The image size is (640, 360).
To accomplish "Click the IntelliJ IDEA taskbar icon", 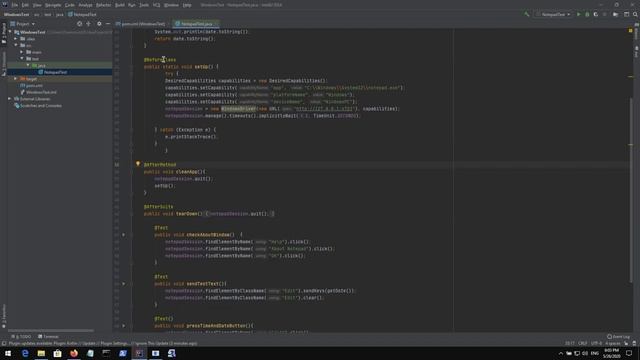I will point(139,353).
